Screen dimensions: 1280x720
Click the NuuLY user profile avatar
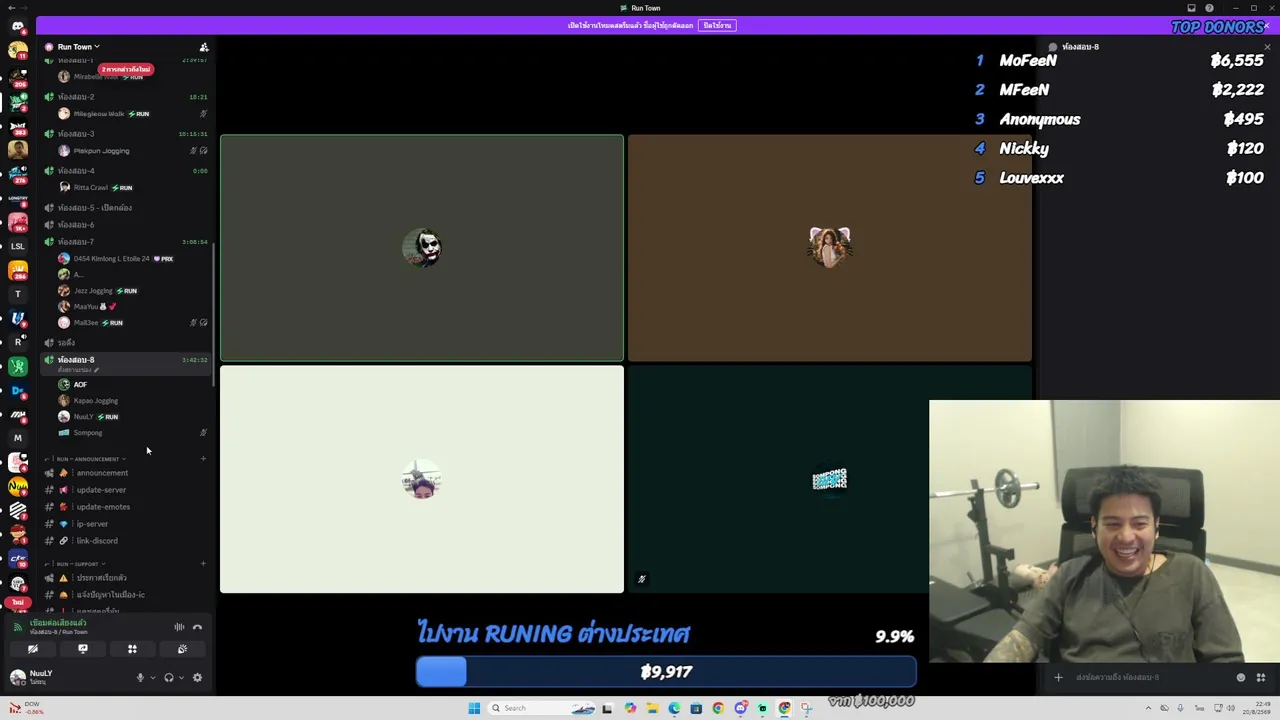18,677
